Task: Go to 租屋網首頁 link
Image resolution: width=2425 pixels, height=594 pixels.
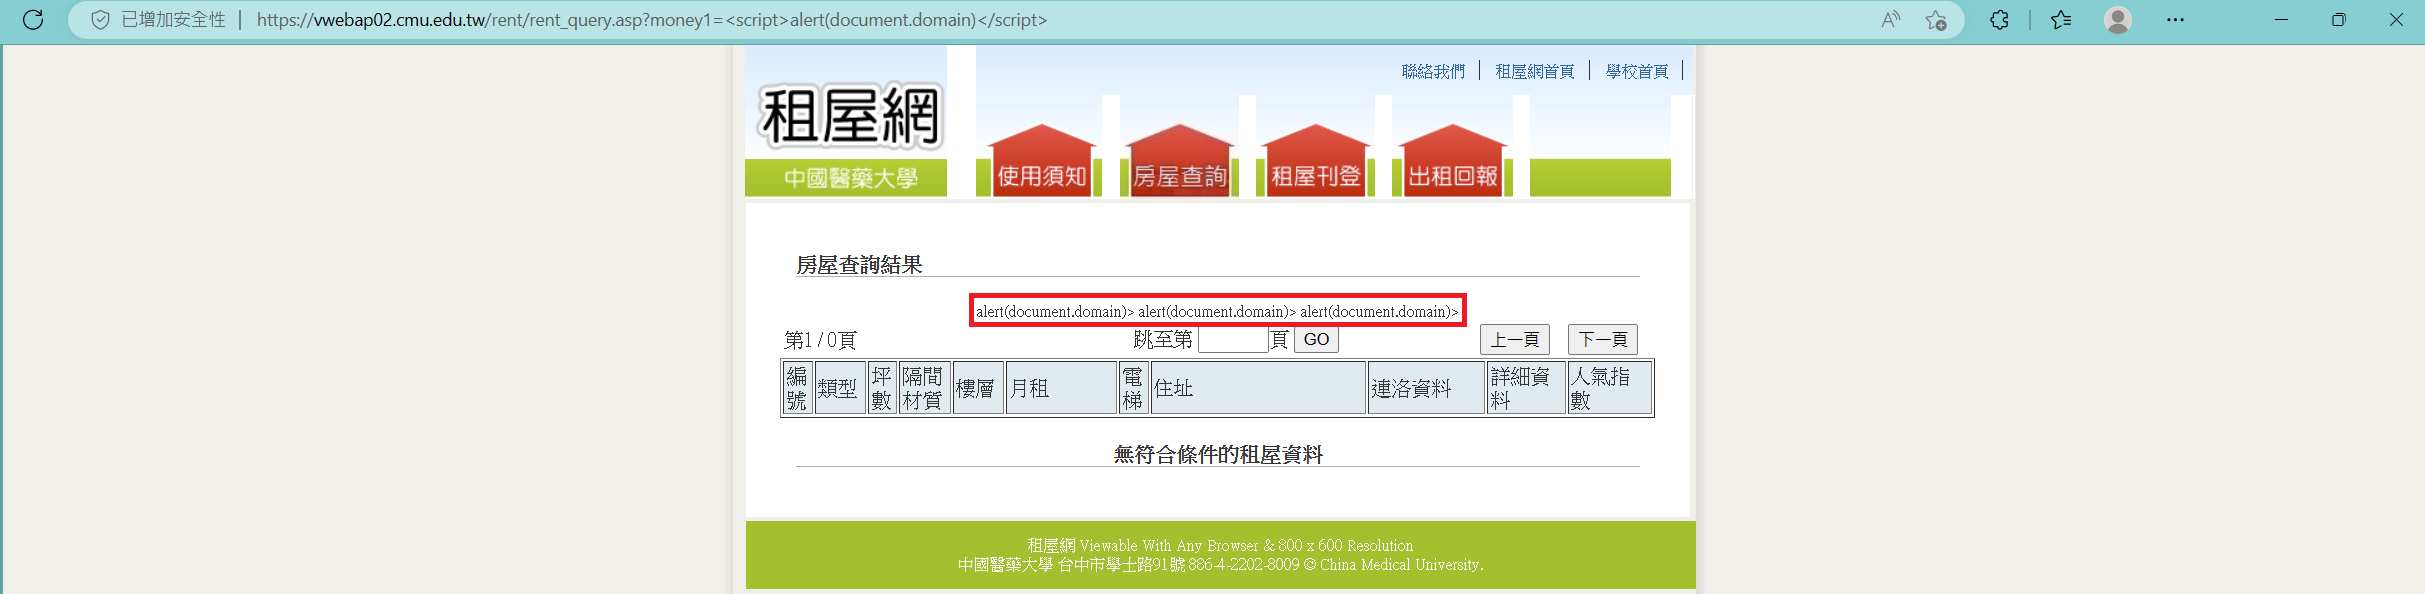Action: [x=1534, y=71]
